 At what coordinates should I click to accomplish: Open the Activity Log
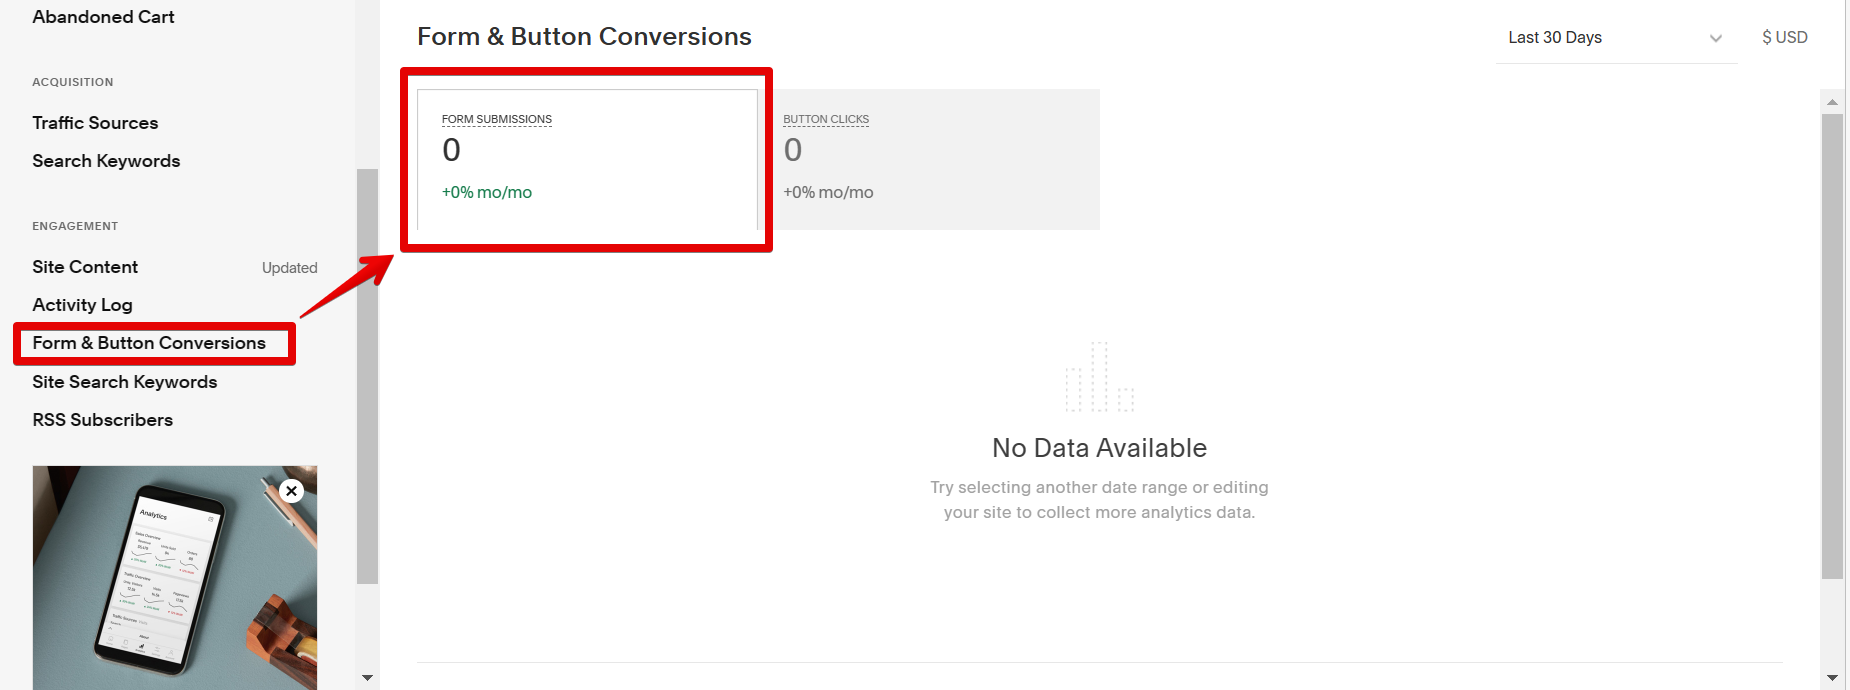point(82,305)
